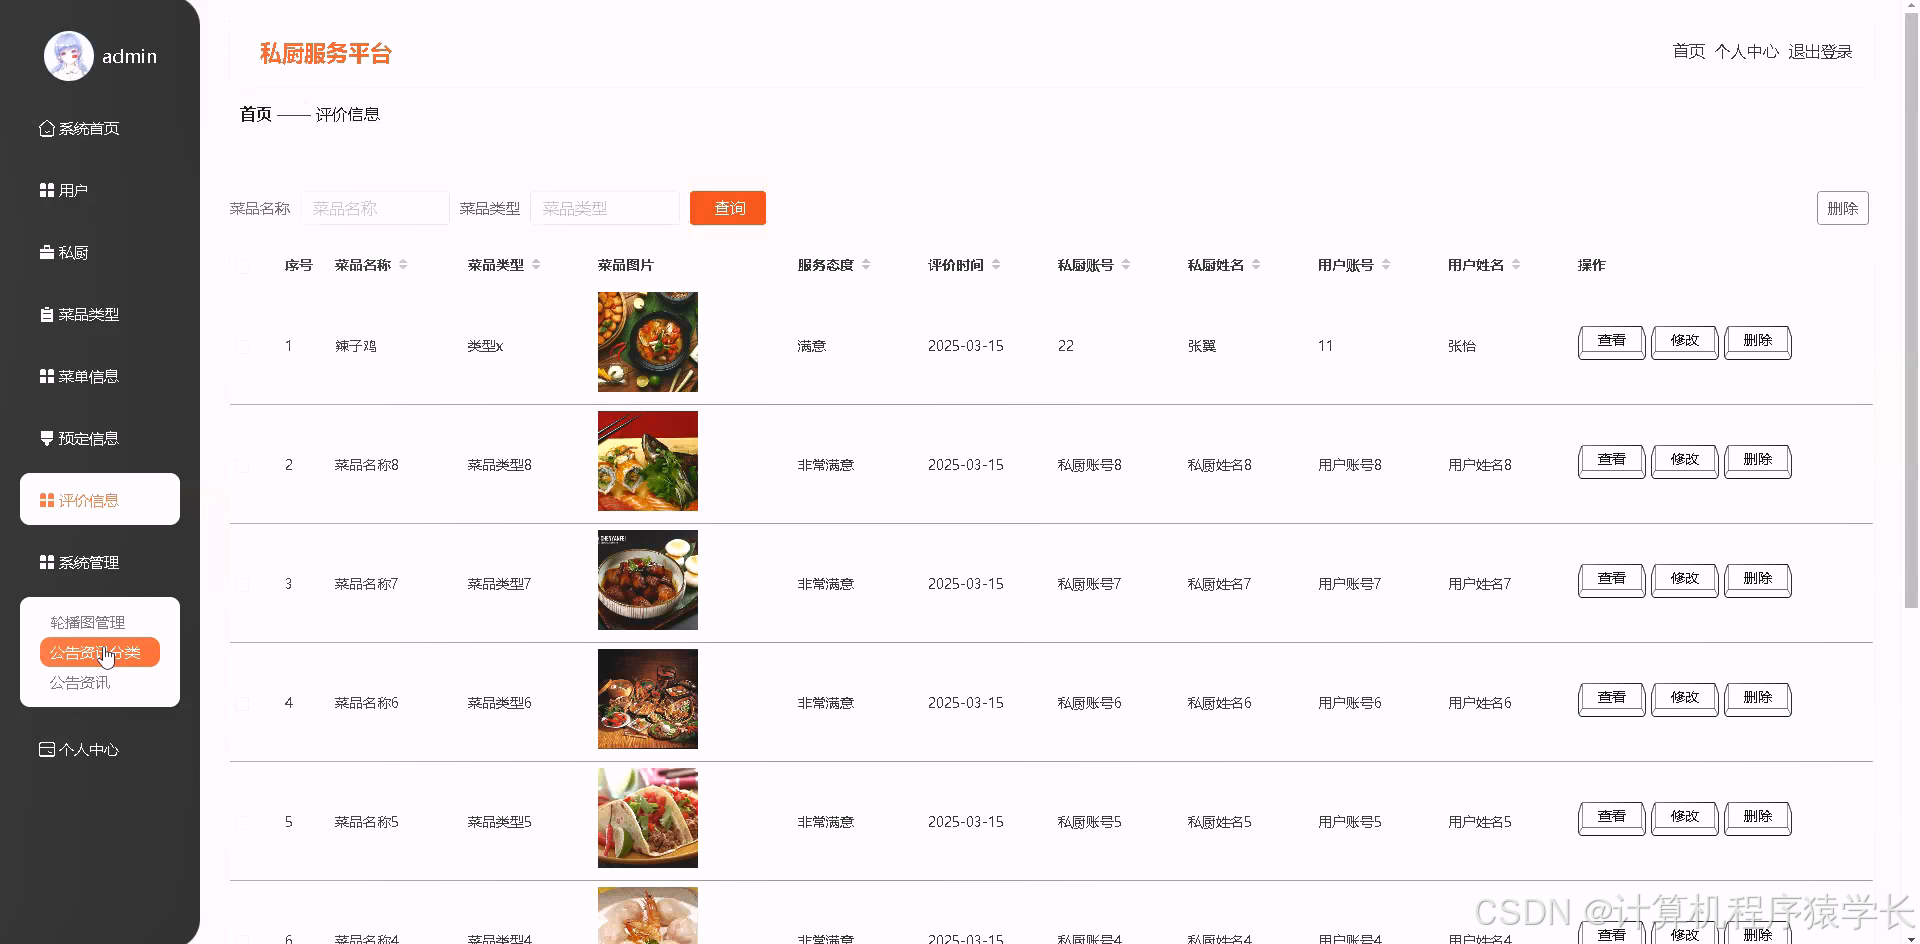This screenshot has width=1920, height=944.
Task: Click 查看 for the 菜品名称5 row
Action: pos(1612,818)
